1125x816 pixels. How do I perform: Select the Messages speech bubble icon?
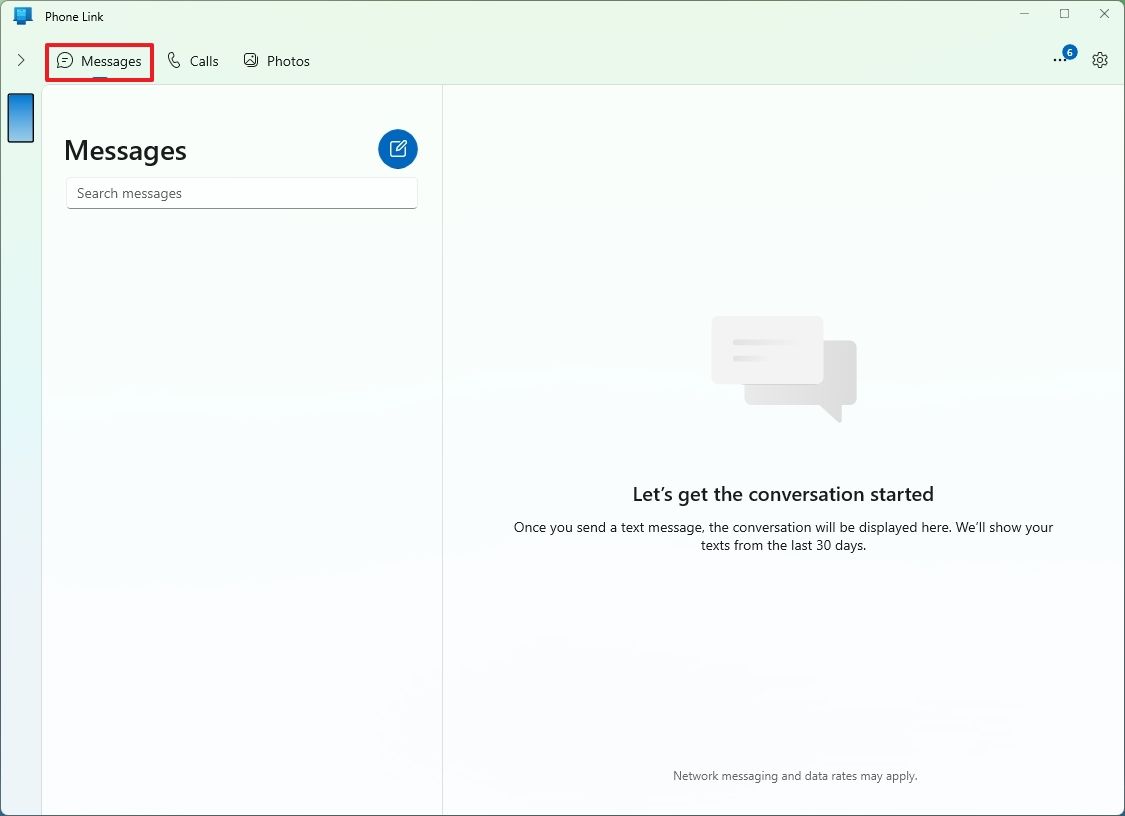tap(65, 60)
